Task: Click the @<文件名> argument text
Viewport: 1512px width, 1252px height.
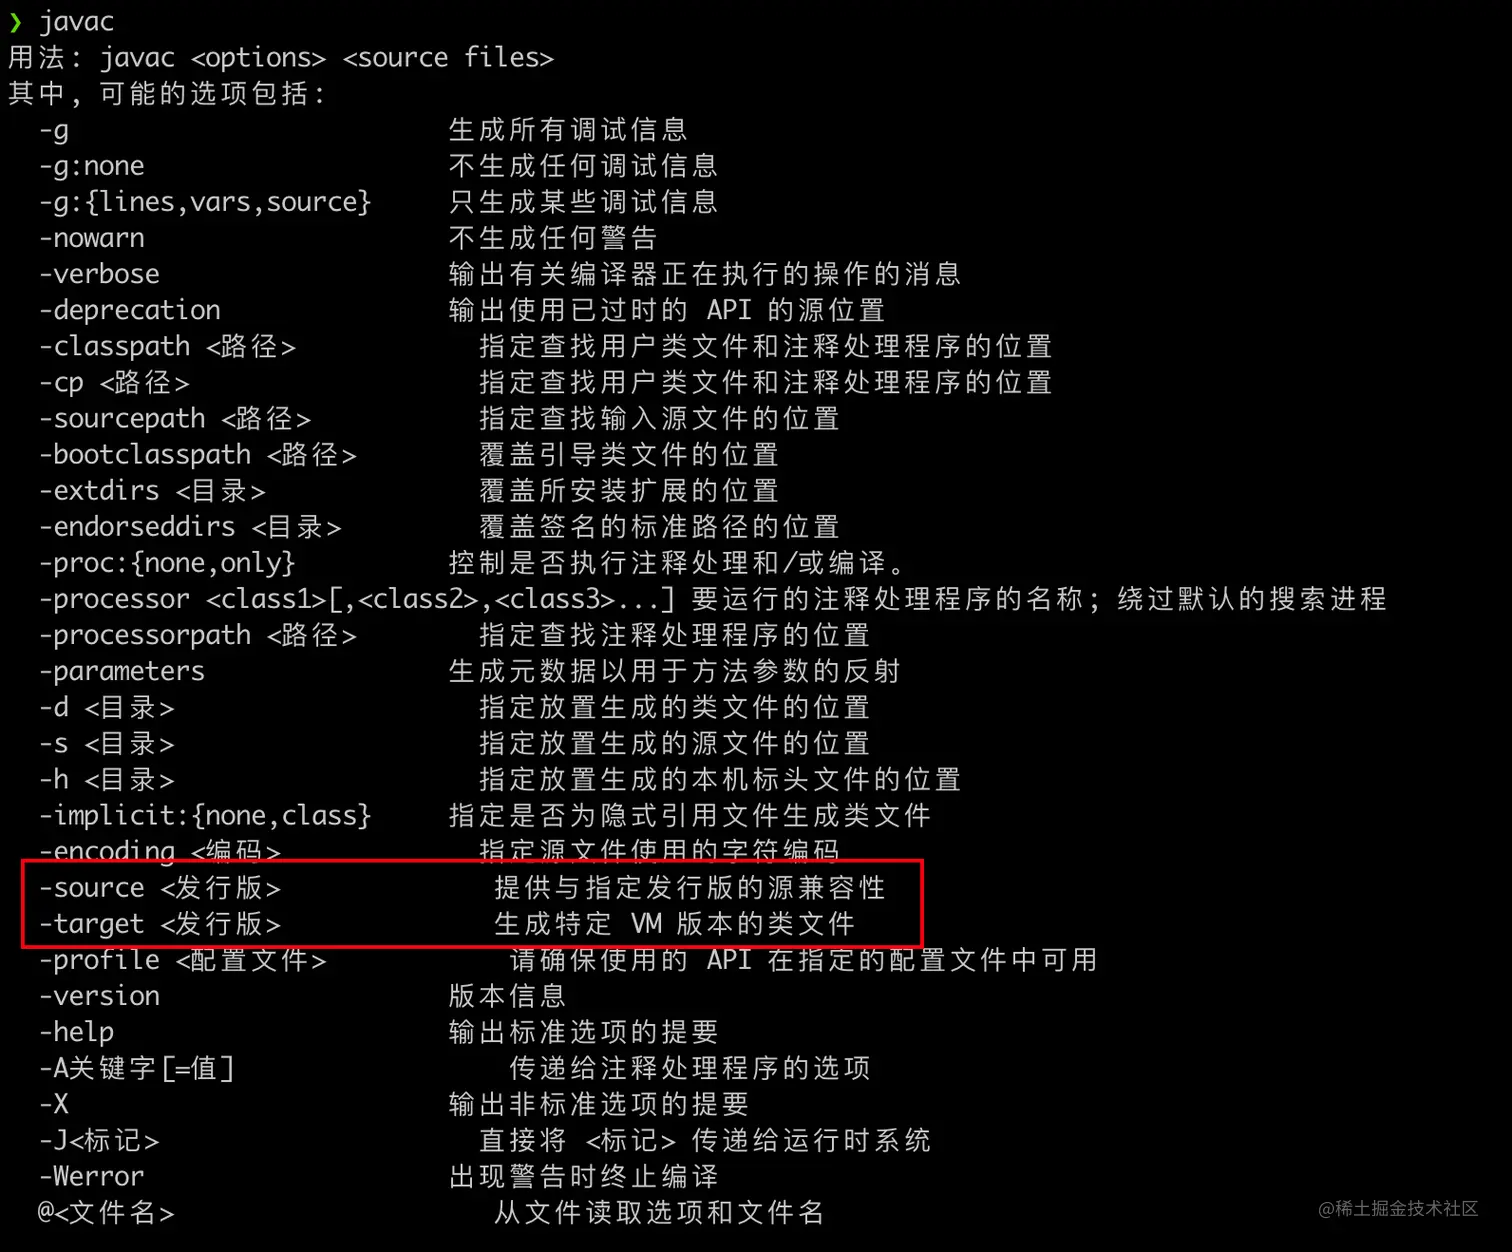Action: 106,1213
